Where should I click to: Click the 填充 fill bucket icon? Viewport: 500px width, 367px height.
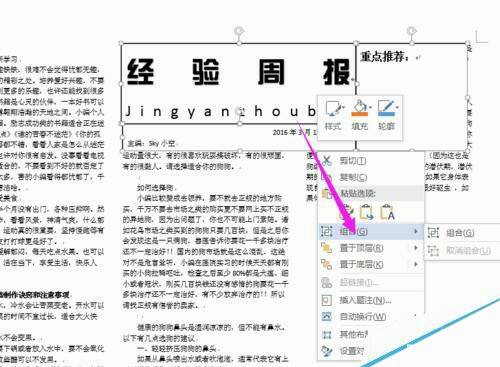[x=359, y=106]
